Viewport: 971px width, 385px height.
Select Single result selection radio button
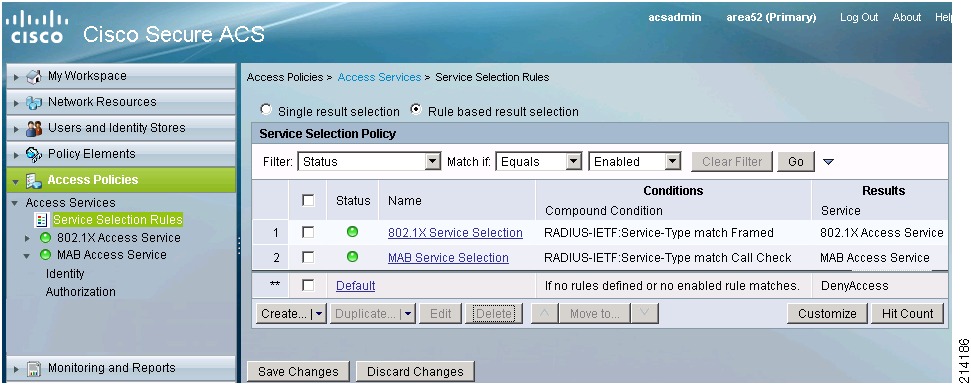tap(266, 110)
